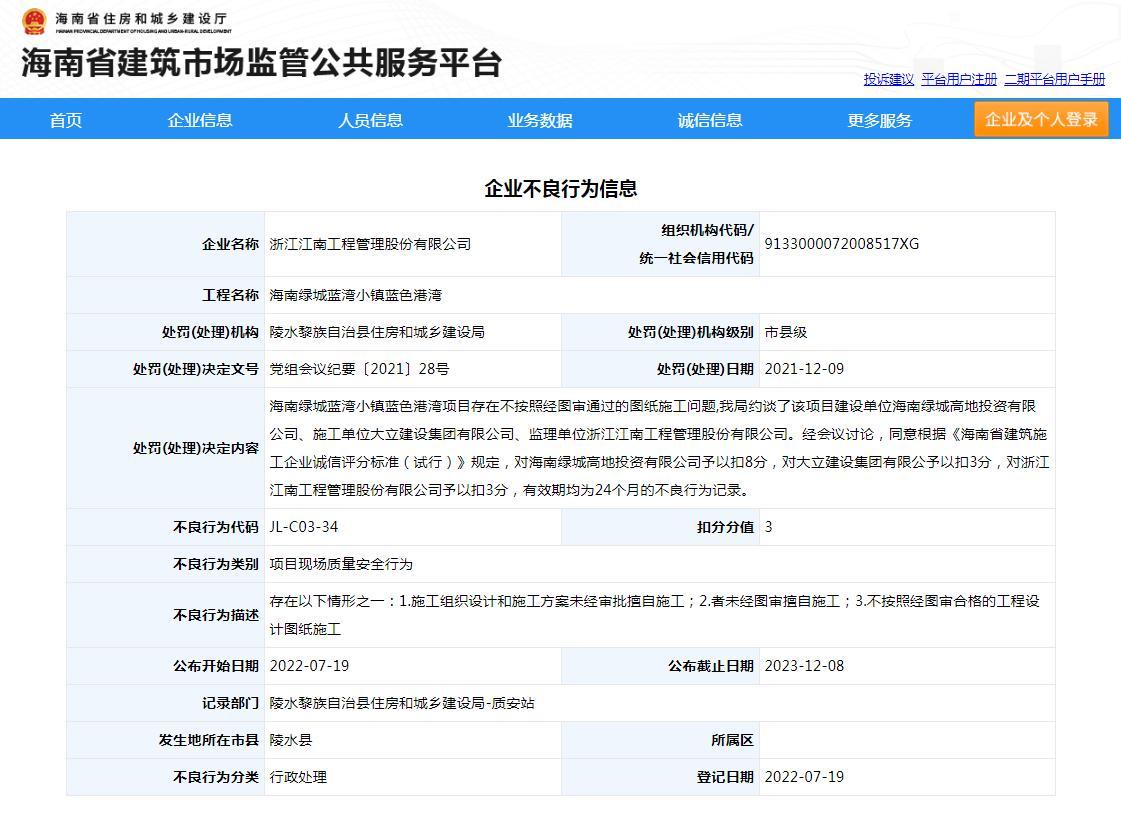Image resolution: width=1121 pixels, height=832 pixels.
Task: Select company name 浙江江南工程管理股份有限公司
Action: [x=370, y=244]
